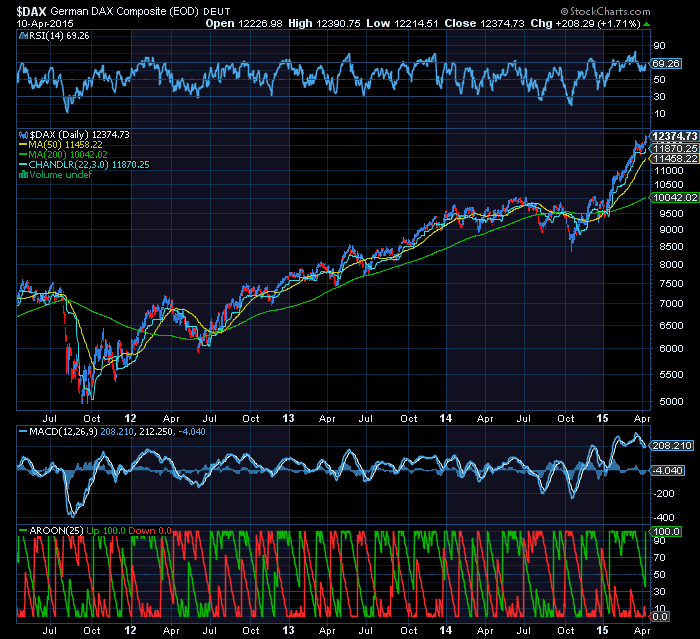Click the 0.0 Aroon Down axis tag
The width and height of the screenshot is (700, 639).
(660, 617)
